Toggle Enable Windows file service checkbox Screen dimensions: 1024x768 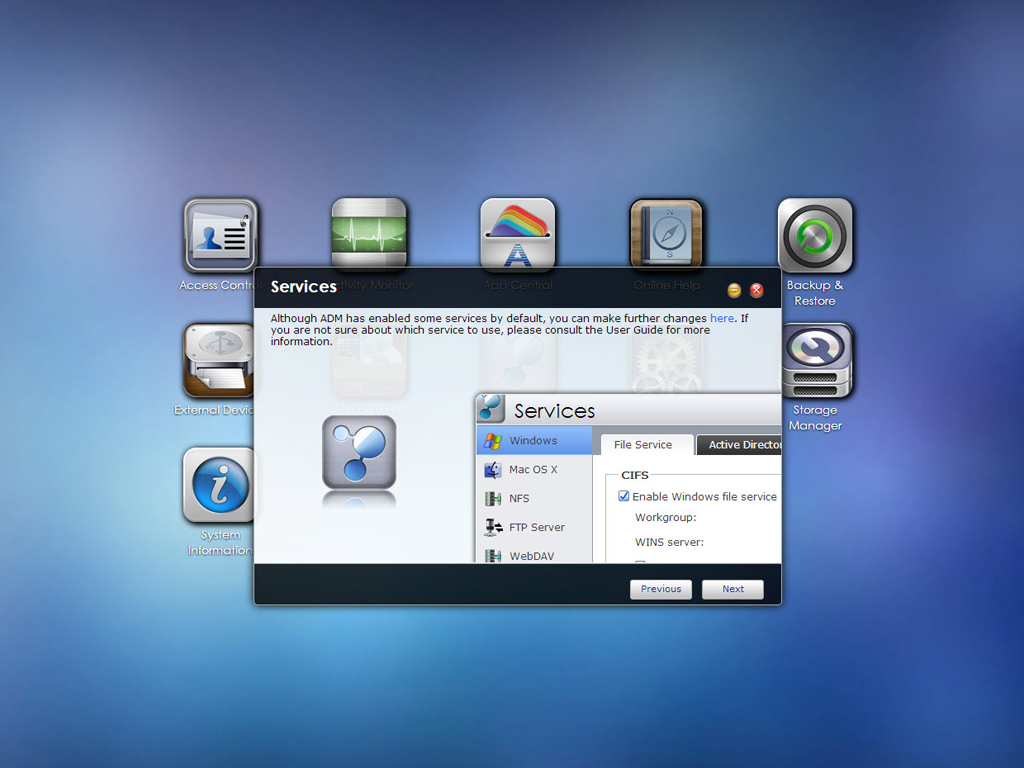[624, 496]
